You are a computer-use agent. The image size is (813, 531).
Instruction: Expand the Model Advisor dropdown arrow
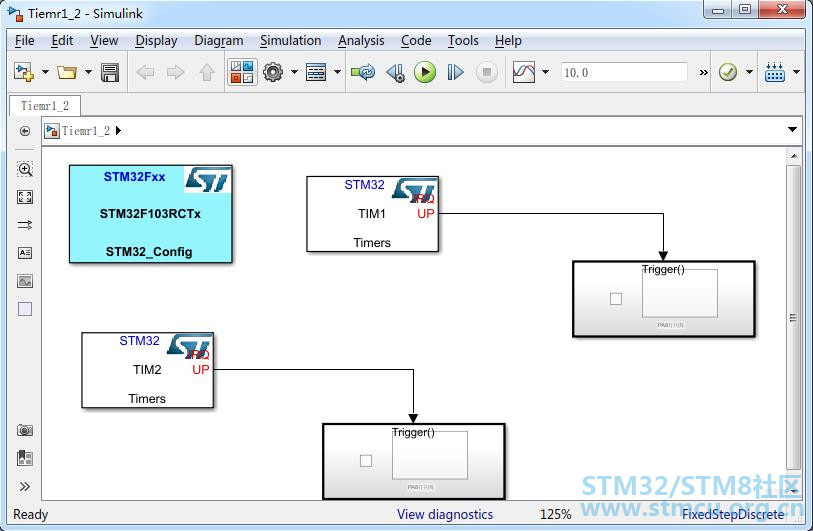pos(749,72)
